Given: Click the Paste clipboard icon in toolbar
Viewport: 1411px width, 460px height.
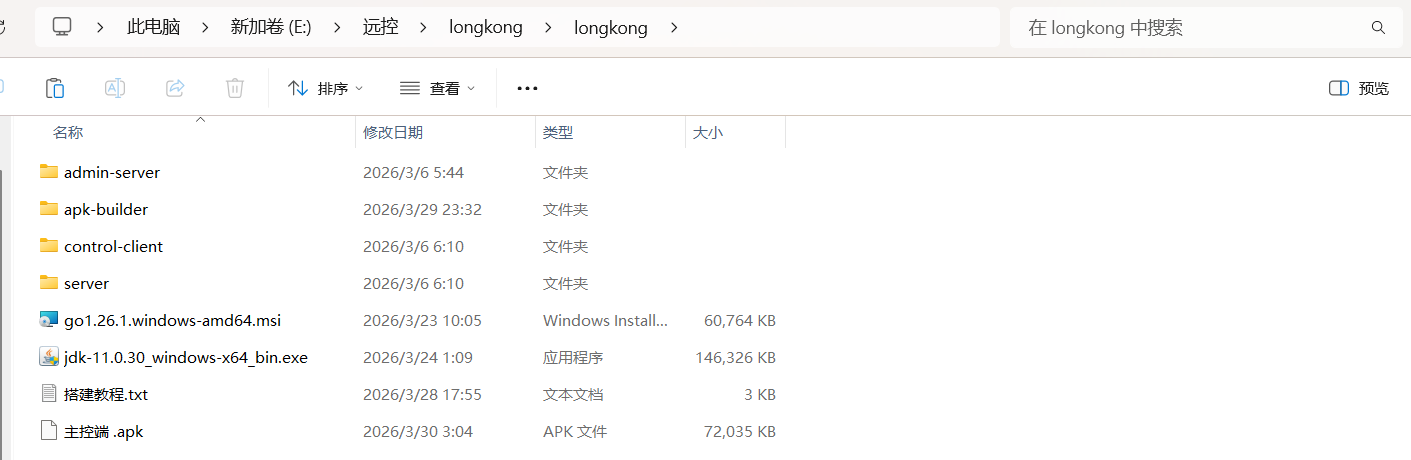Looking at the screenshot, I should tap(55, 88).
